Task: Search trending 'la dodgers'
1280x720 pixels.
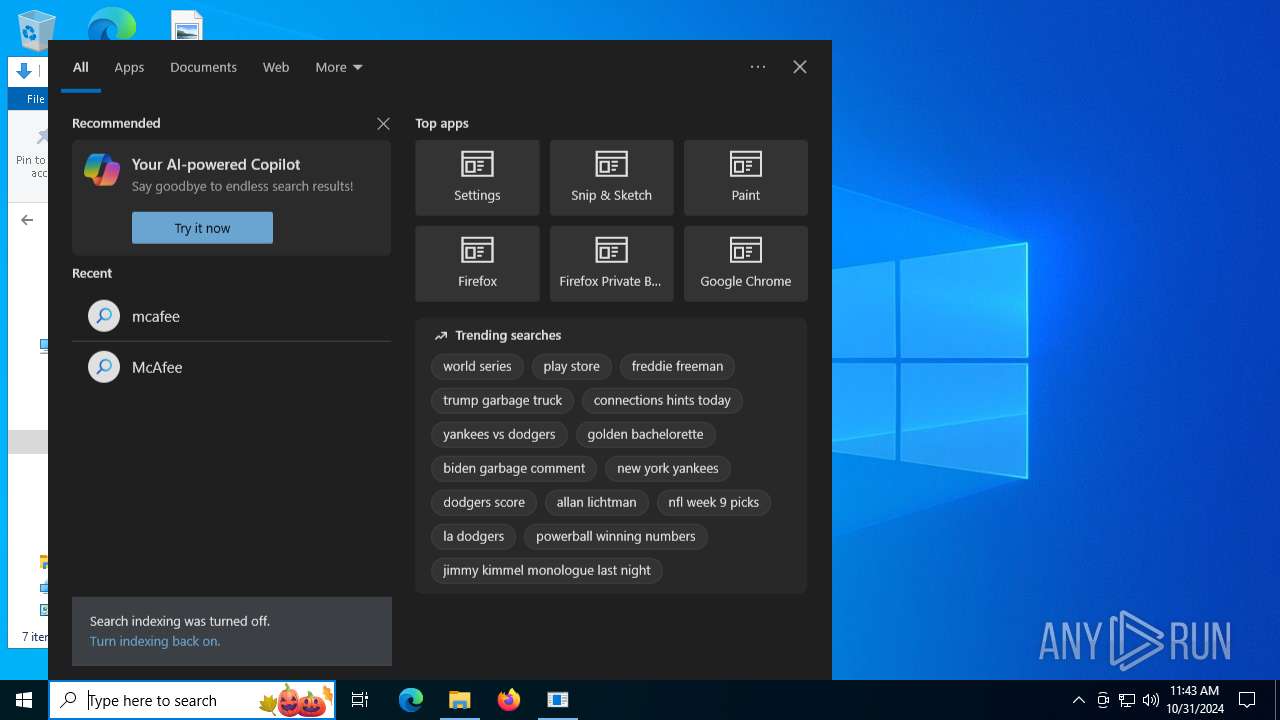Action: [x=473, y=536]
